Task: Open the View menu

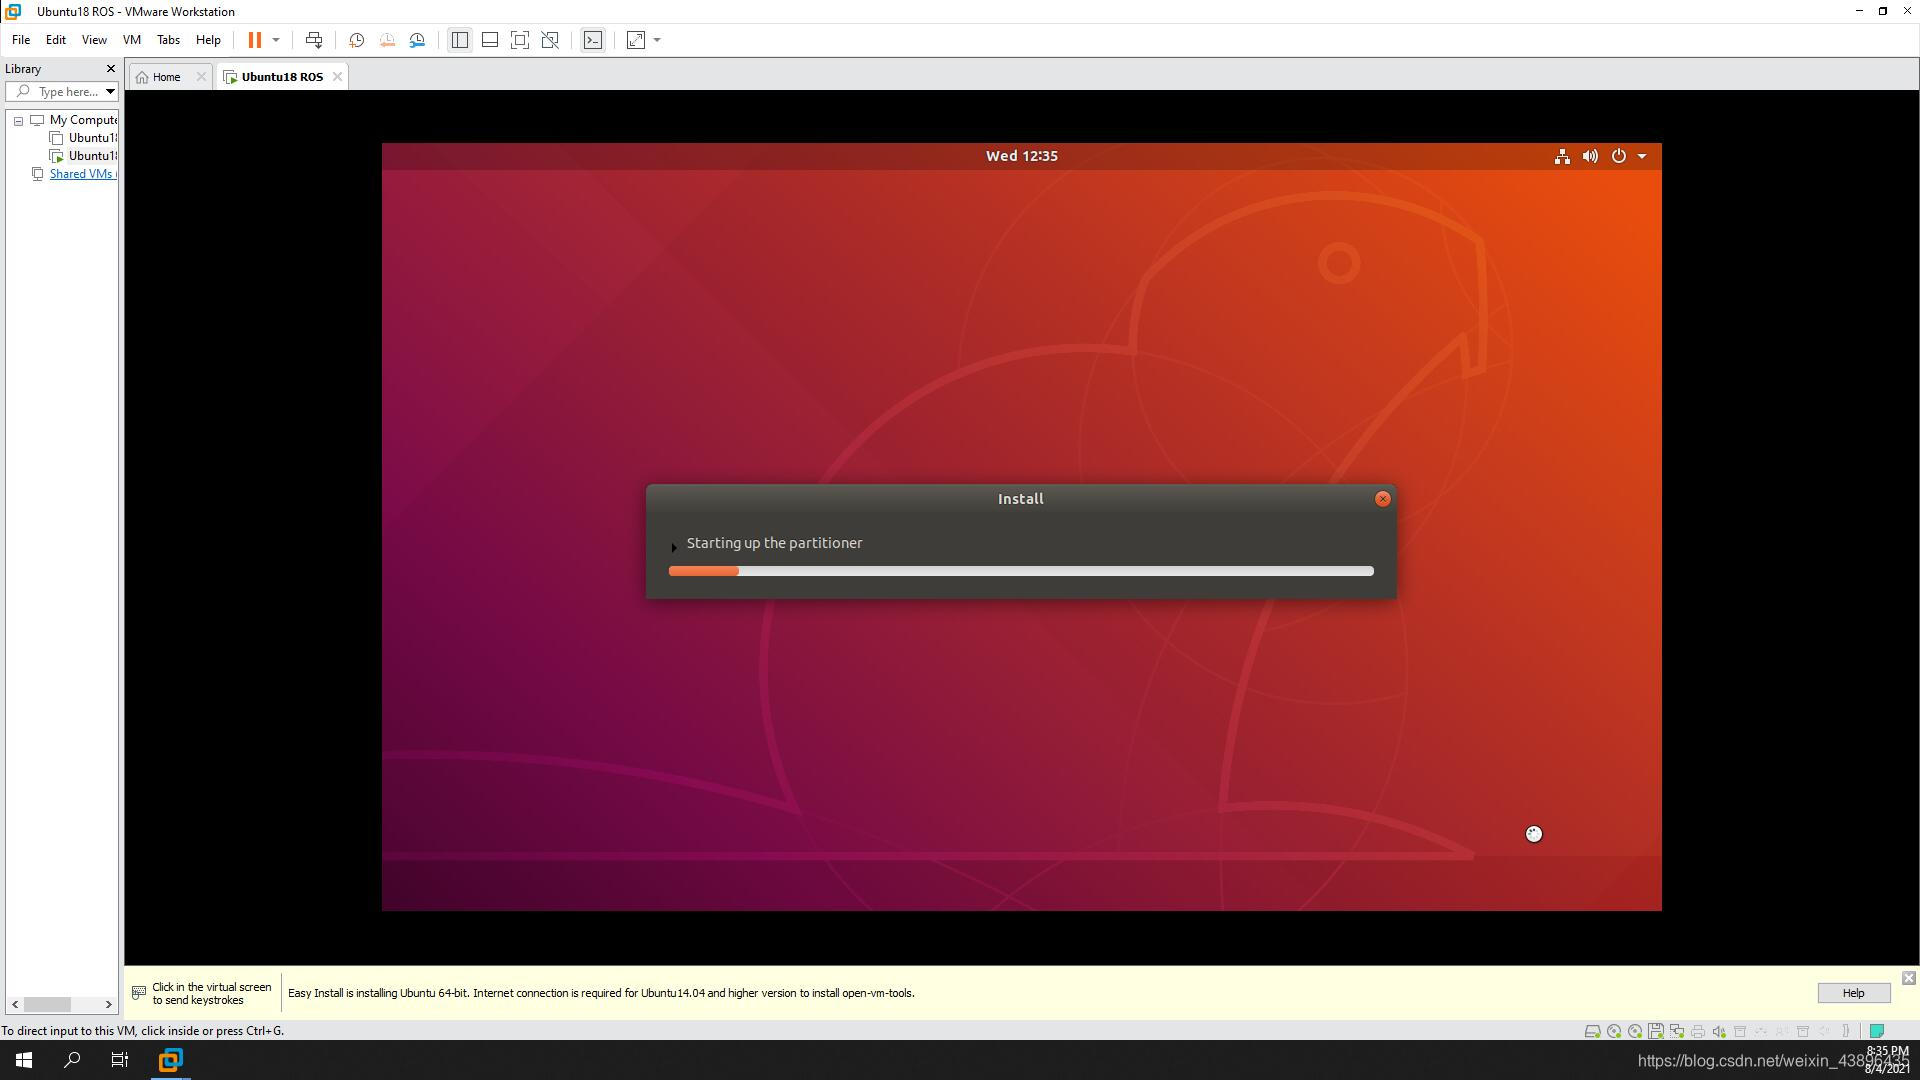Action: [94, 40]
